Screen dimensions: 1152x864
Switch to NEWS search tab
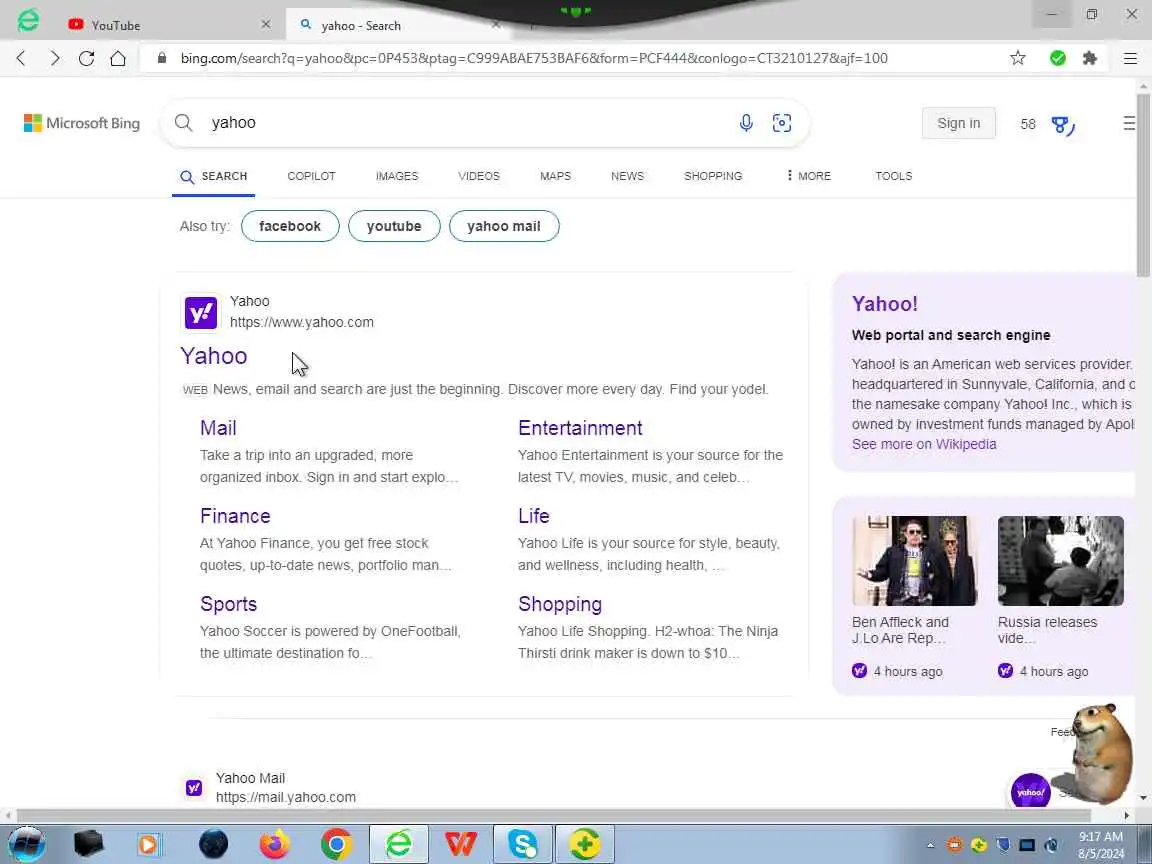(x=627, y=176)
